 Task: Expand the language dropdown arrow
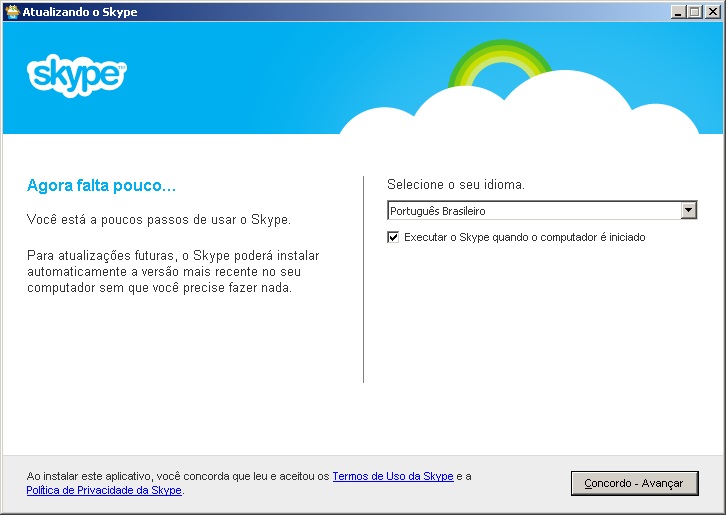[x=688, y=211]
